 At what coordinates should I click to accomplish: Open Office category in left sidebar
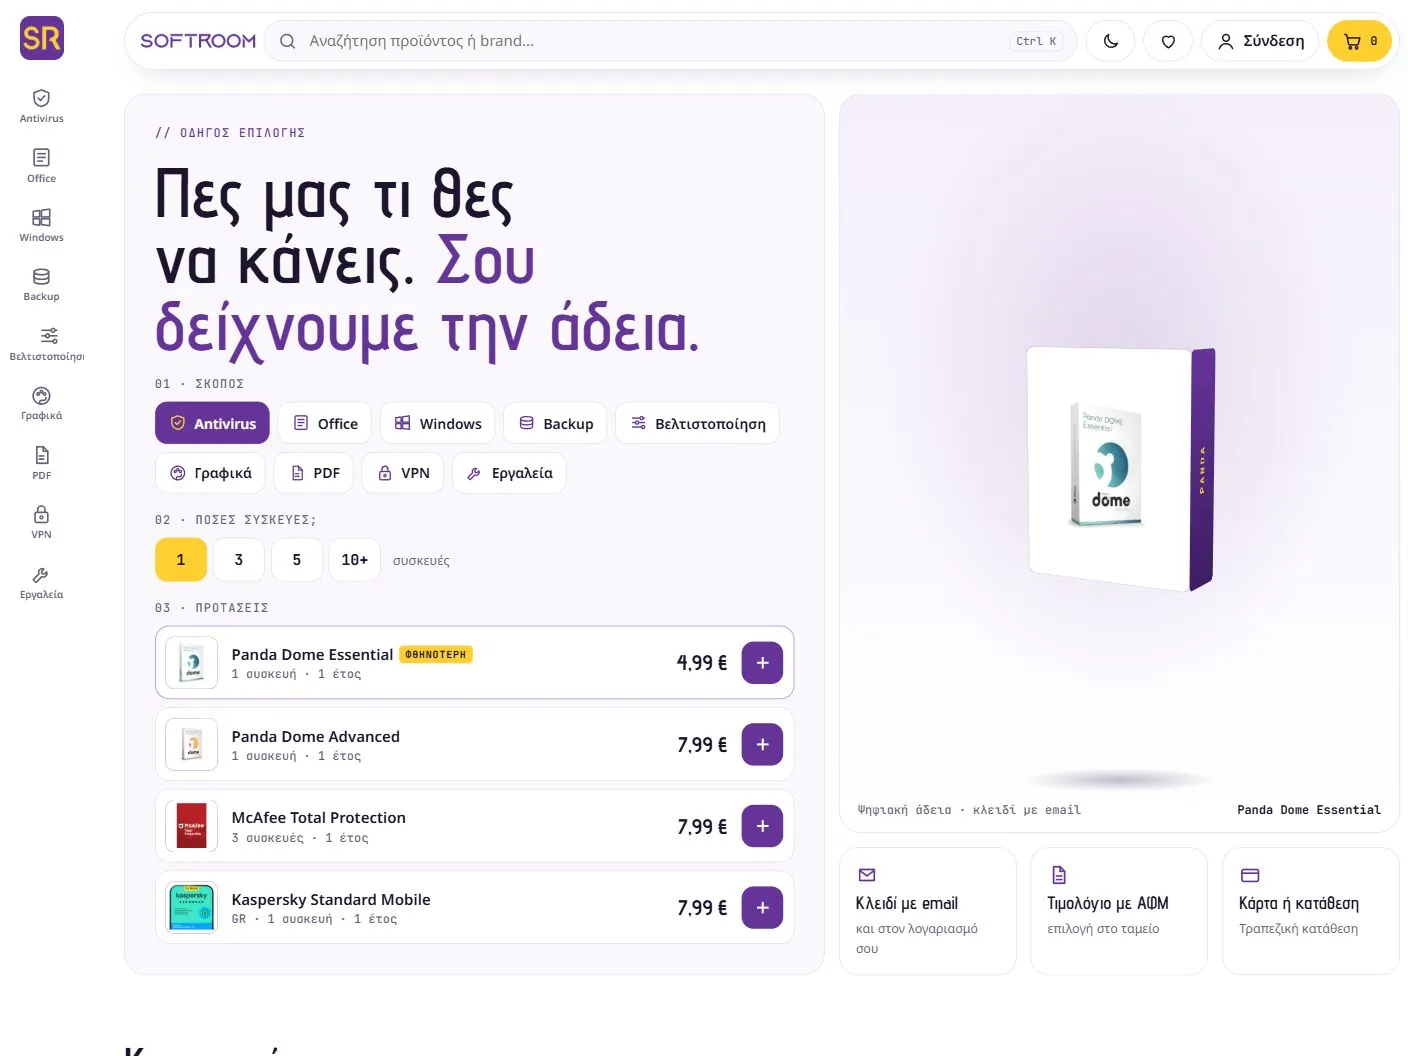click(41, 166)
